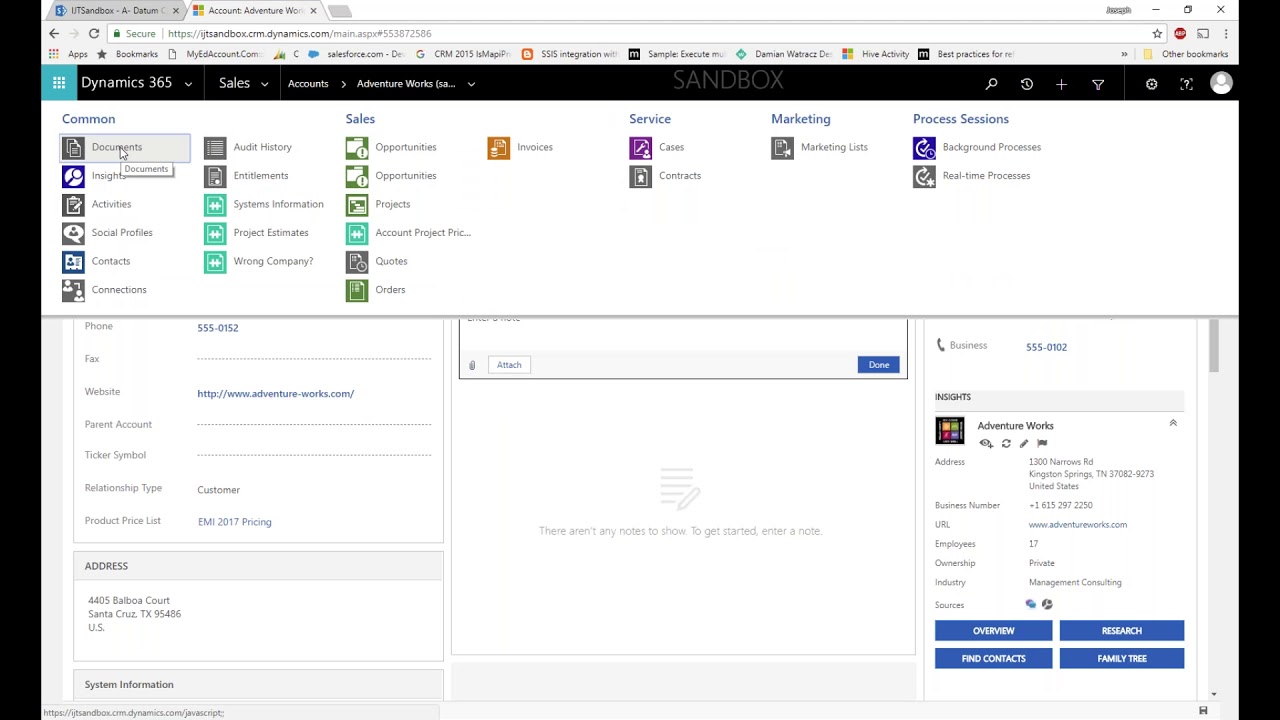Open the adventure-works.com website link

click(275, 394)
